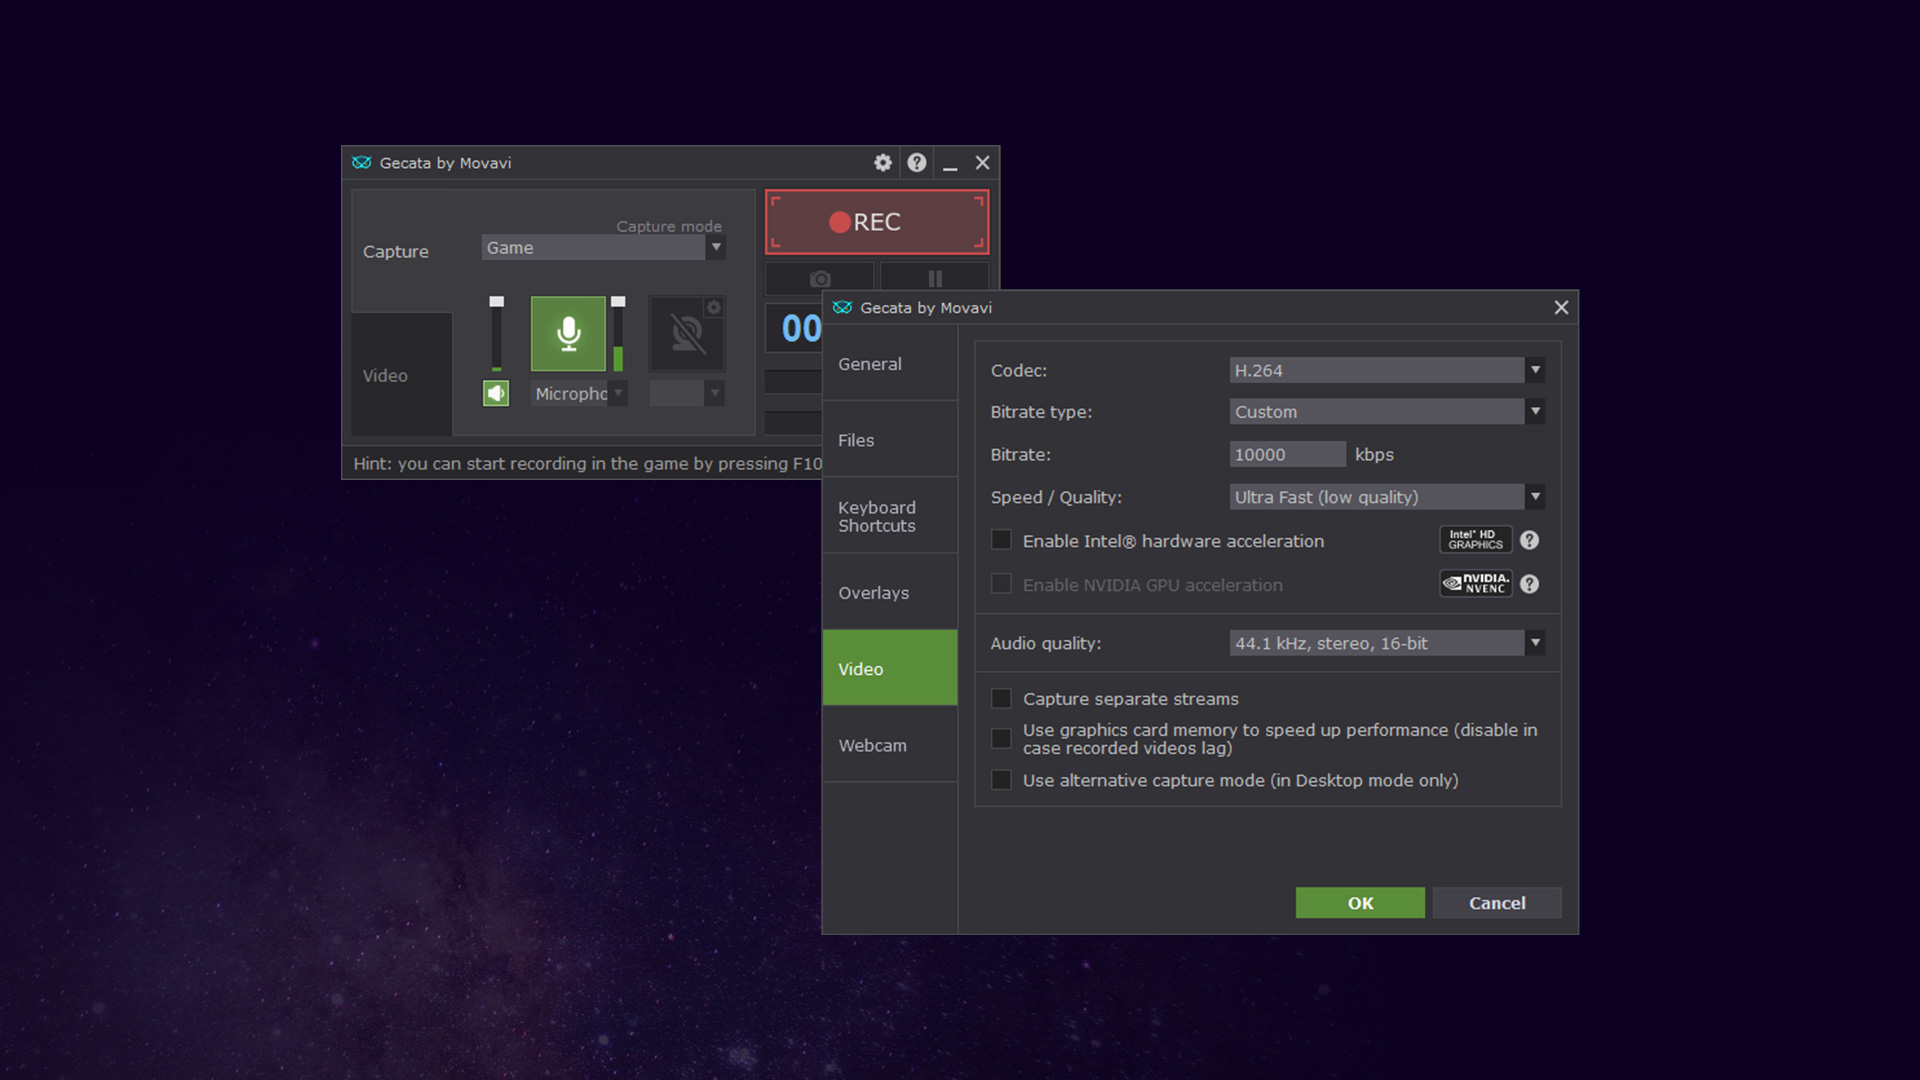This screenshot has width=1920, height=1080.
Task: Start recording with the REC button
Action: [x=877, y=222]
